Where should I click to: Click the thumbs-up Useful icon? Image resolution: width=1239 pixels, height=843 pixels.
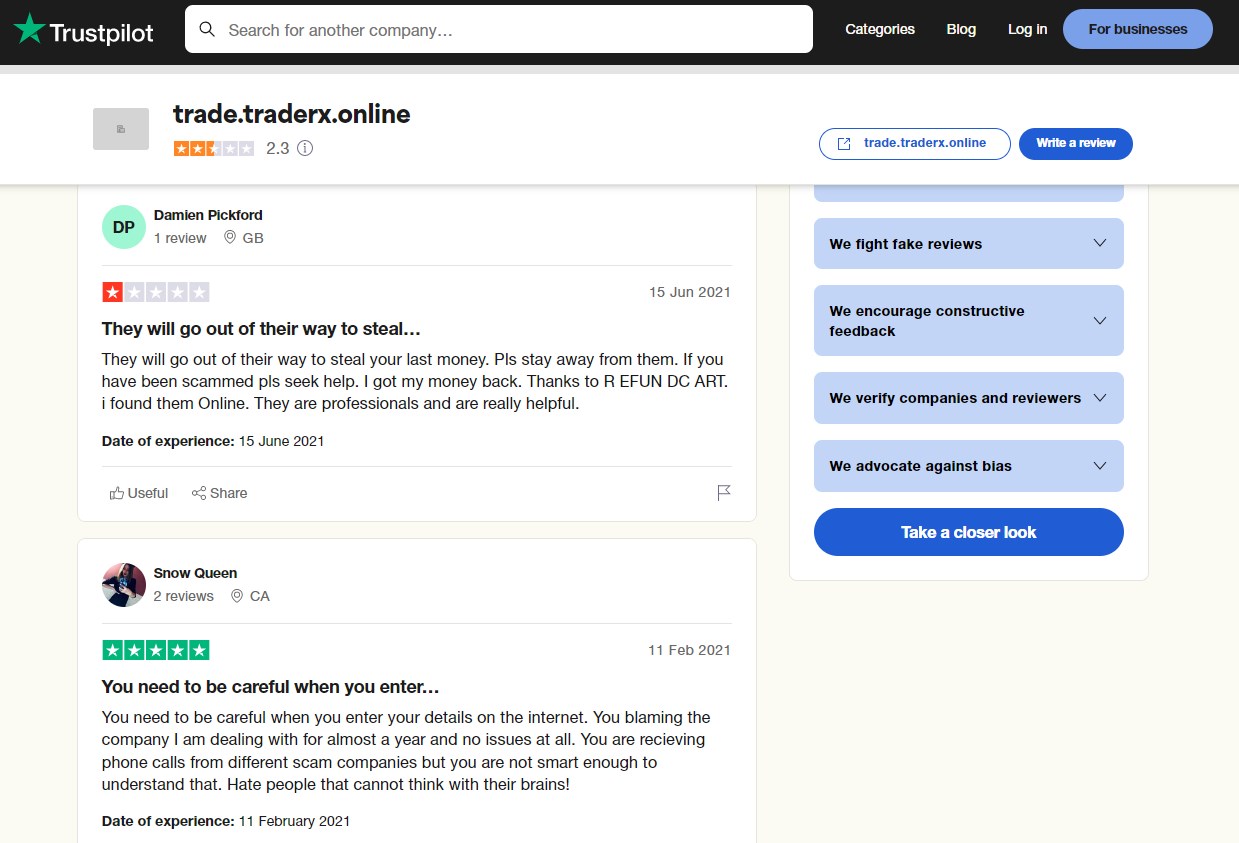pyautogui.click(x=116, y=492)
